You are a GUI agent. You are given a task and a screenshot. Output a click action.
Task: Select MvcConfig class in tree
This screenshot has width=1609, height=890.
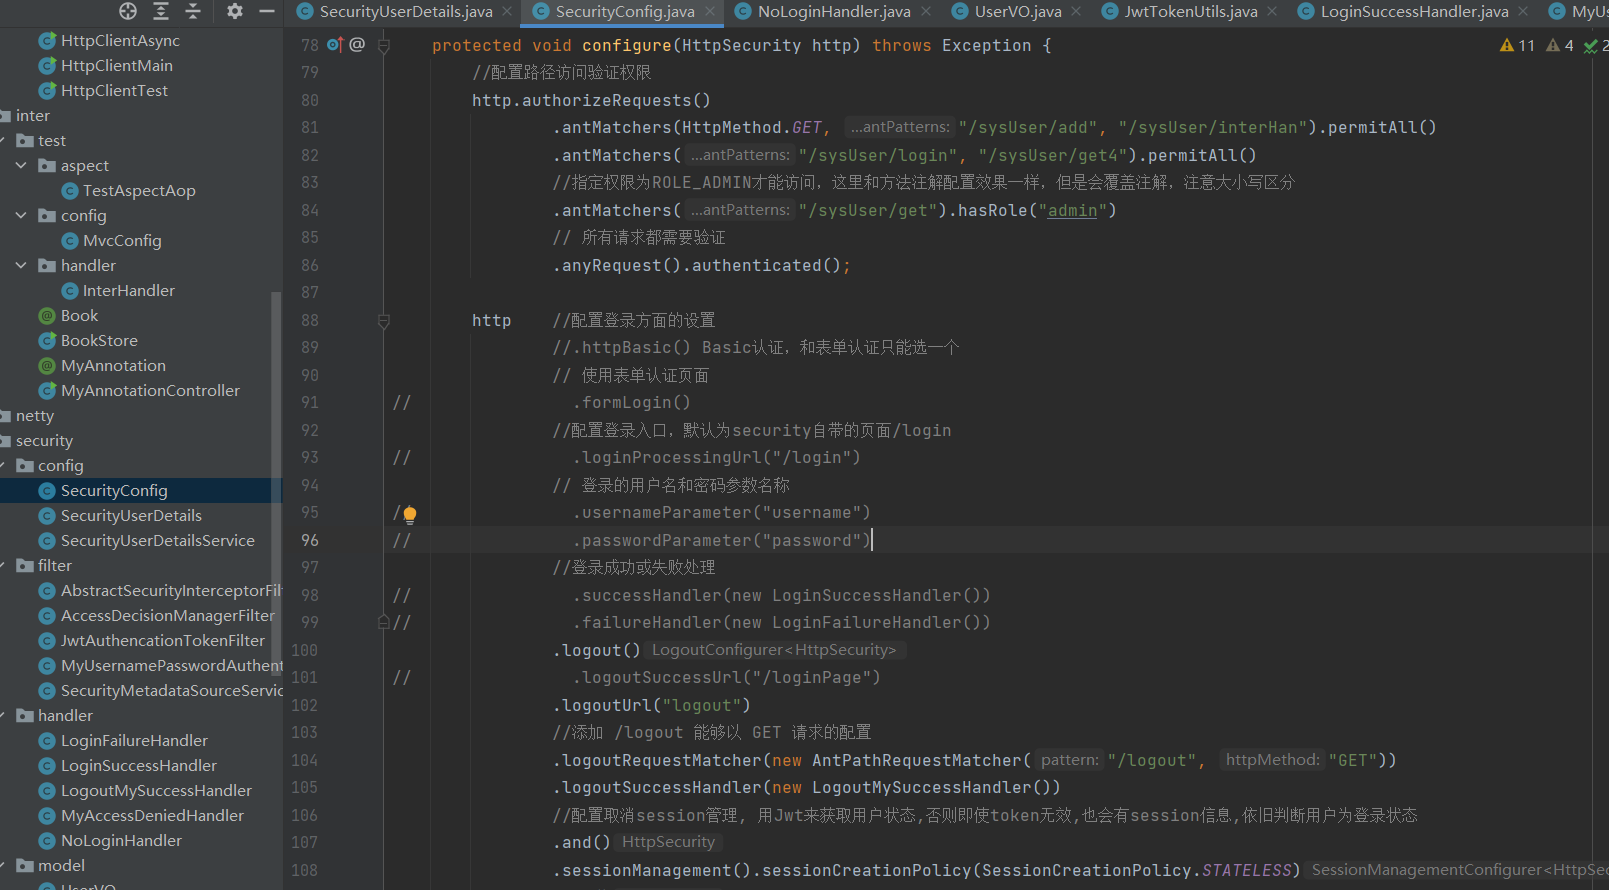(x=122, y=241)
